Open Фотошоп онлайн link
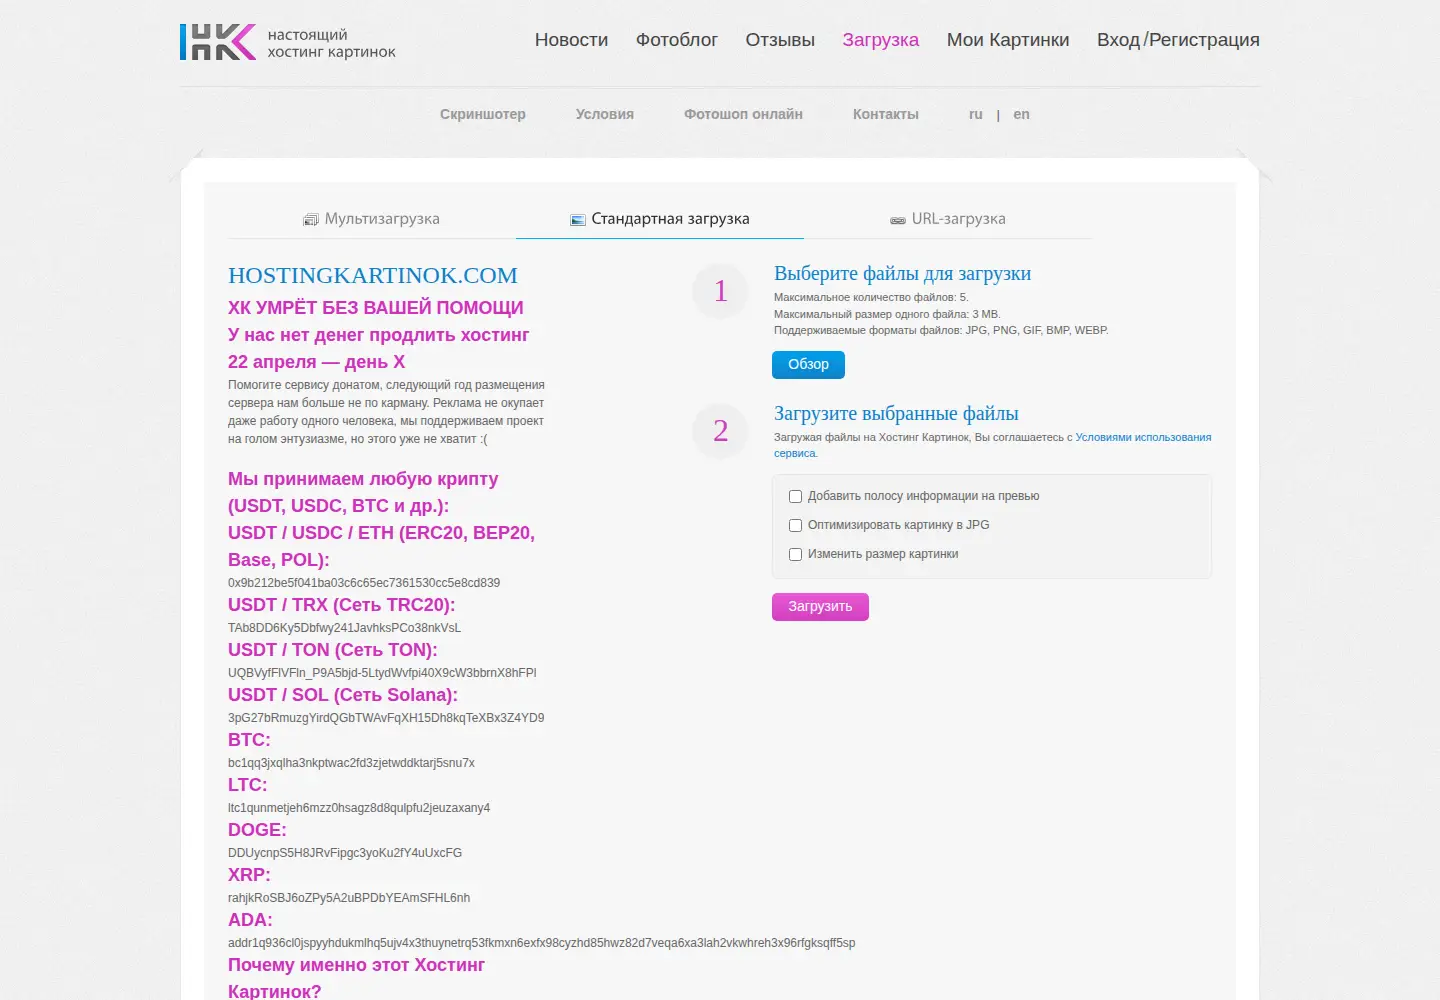The width and height of the screenshot is (1440, 1000). [743, 114]
